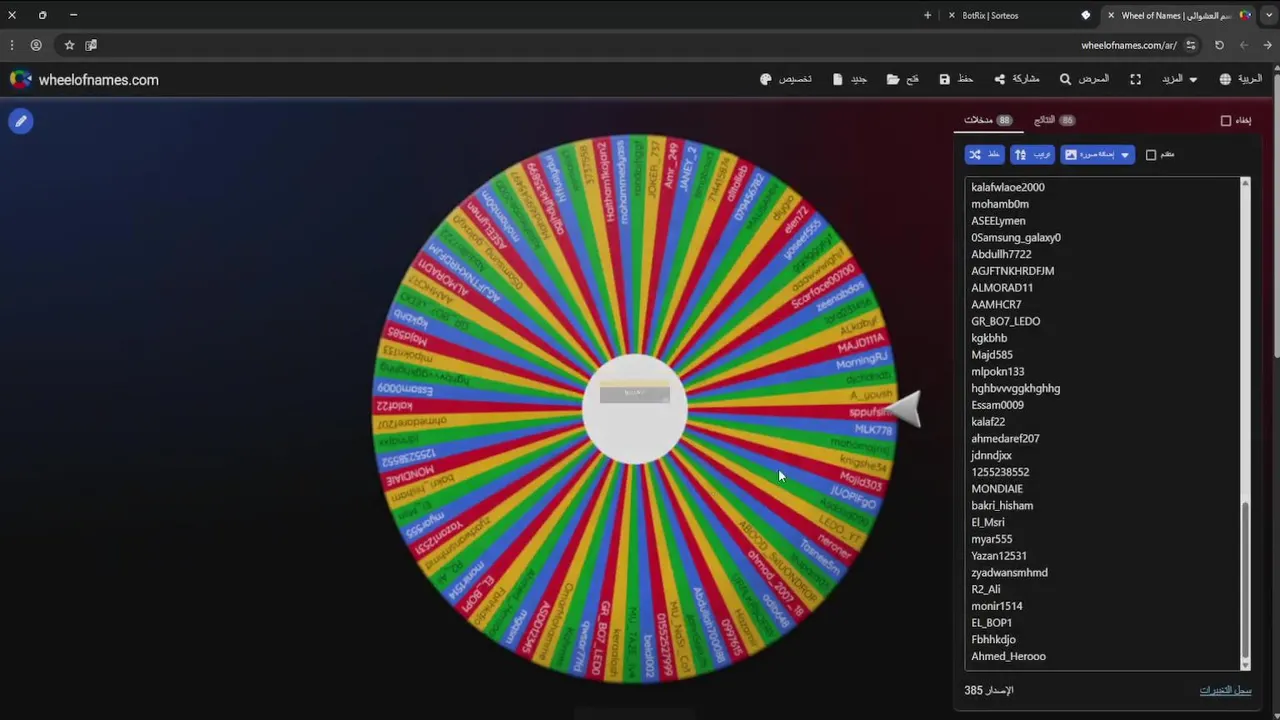
Task: Open the language globe selector
Action: [1240, 79]
